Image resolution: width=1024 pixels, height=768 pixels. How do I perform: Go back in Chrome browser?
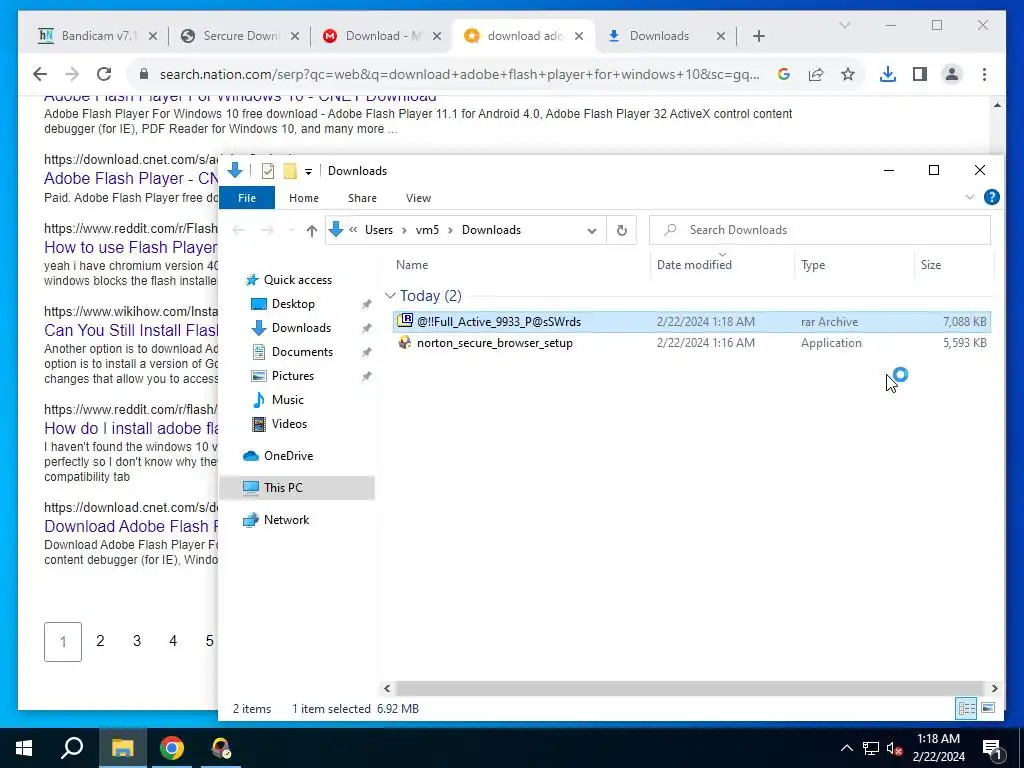tap(40, 74)
